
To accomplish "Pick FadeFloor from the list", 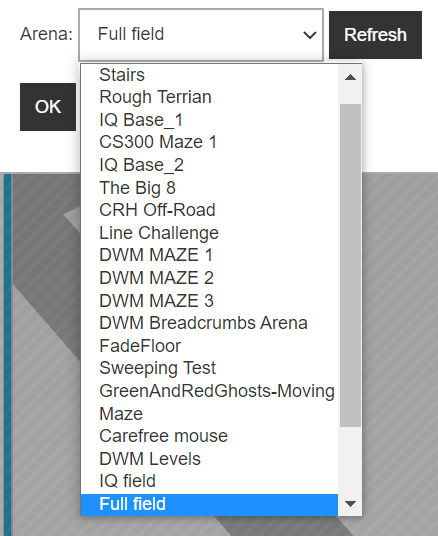I will (x=209, y=346).
